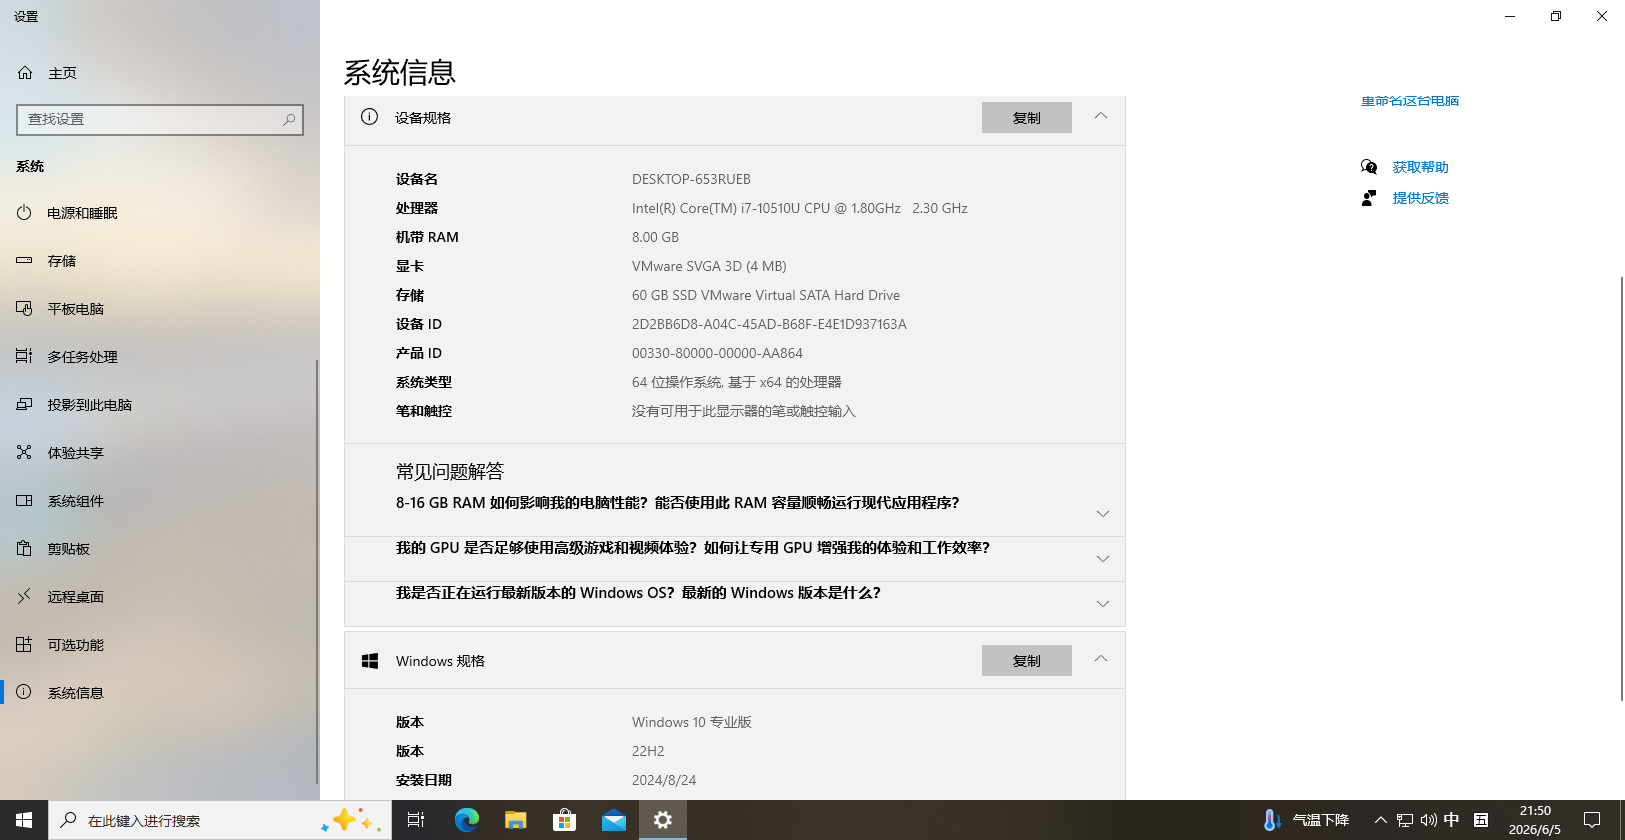The height and width of the screenshot is (840, 1625).
Task: Expand the GPU 高级游戏 FAQ question
Action: (x=1103, y=559)
